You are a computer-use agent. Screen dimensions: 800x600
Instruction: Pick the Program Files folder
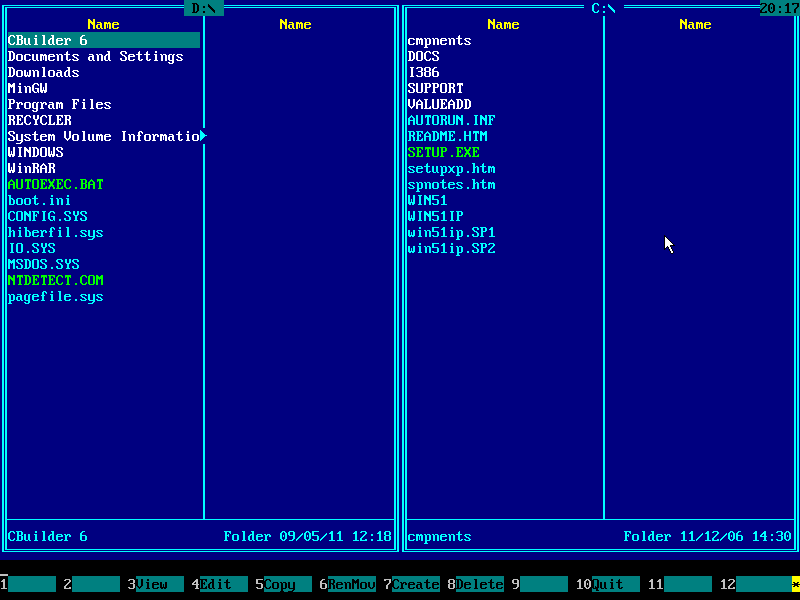point(59,104)
